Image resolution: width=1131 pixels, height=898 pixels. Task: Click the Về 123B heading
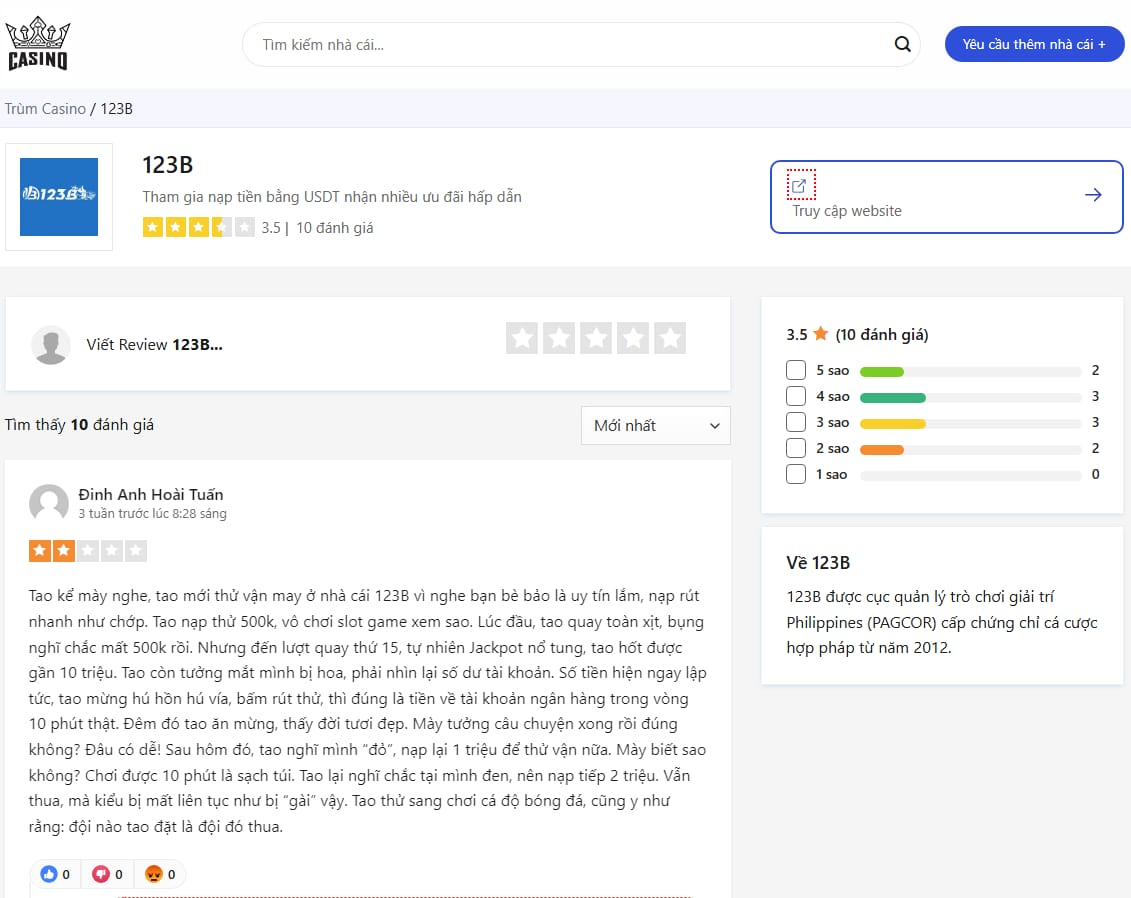click(818, 563)
